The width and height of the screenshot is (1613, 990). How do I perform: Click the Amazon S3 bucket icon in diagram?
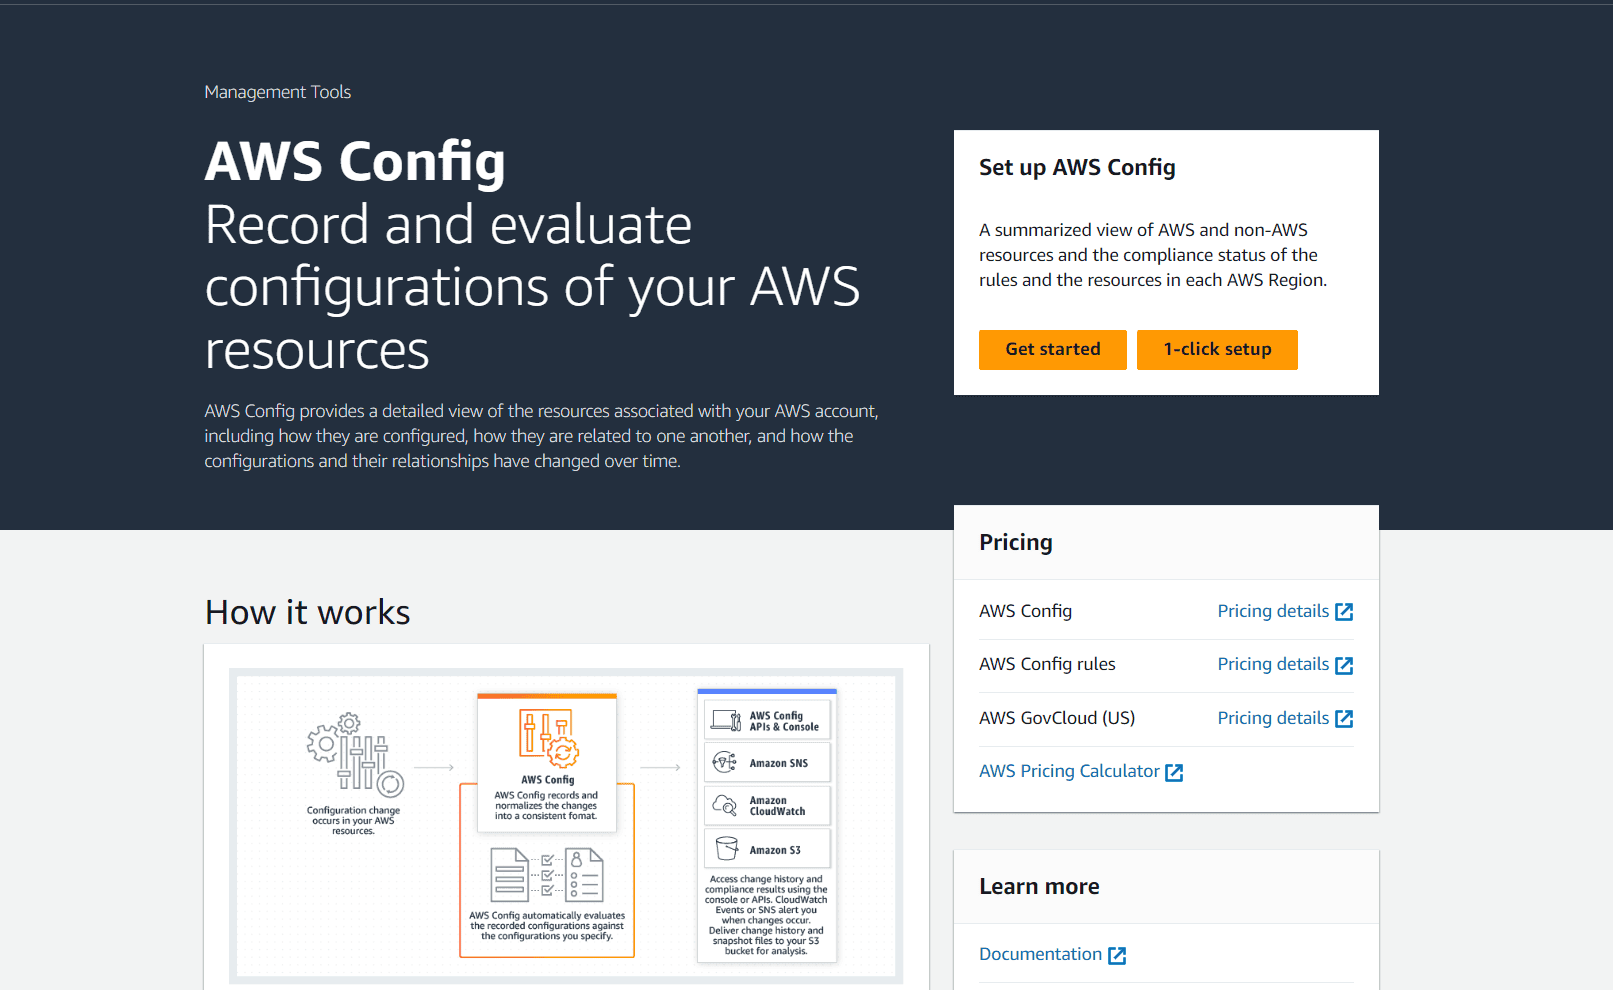726,849
